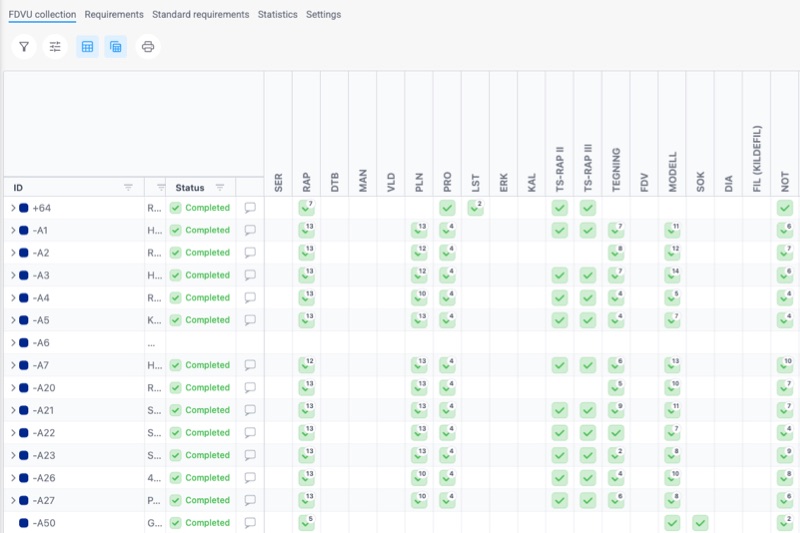Open the filter funnel tool
800x533 pixels.
coord(24,47)
